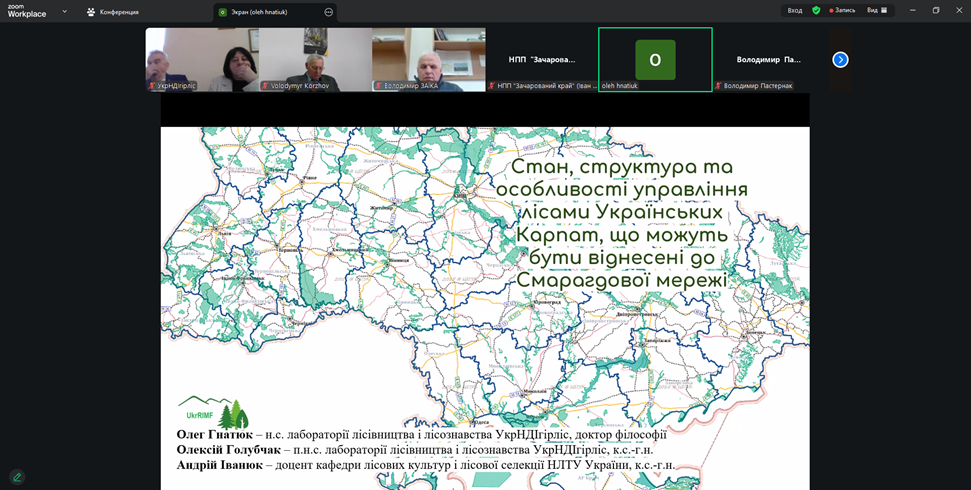Click the green annotation pencil icon
971x490 pixels.
(17, 477)
